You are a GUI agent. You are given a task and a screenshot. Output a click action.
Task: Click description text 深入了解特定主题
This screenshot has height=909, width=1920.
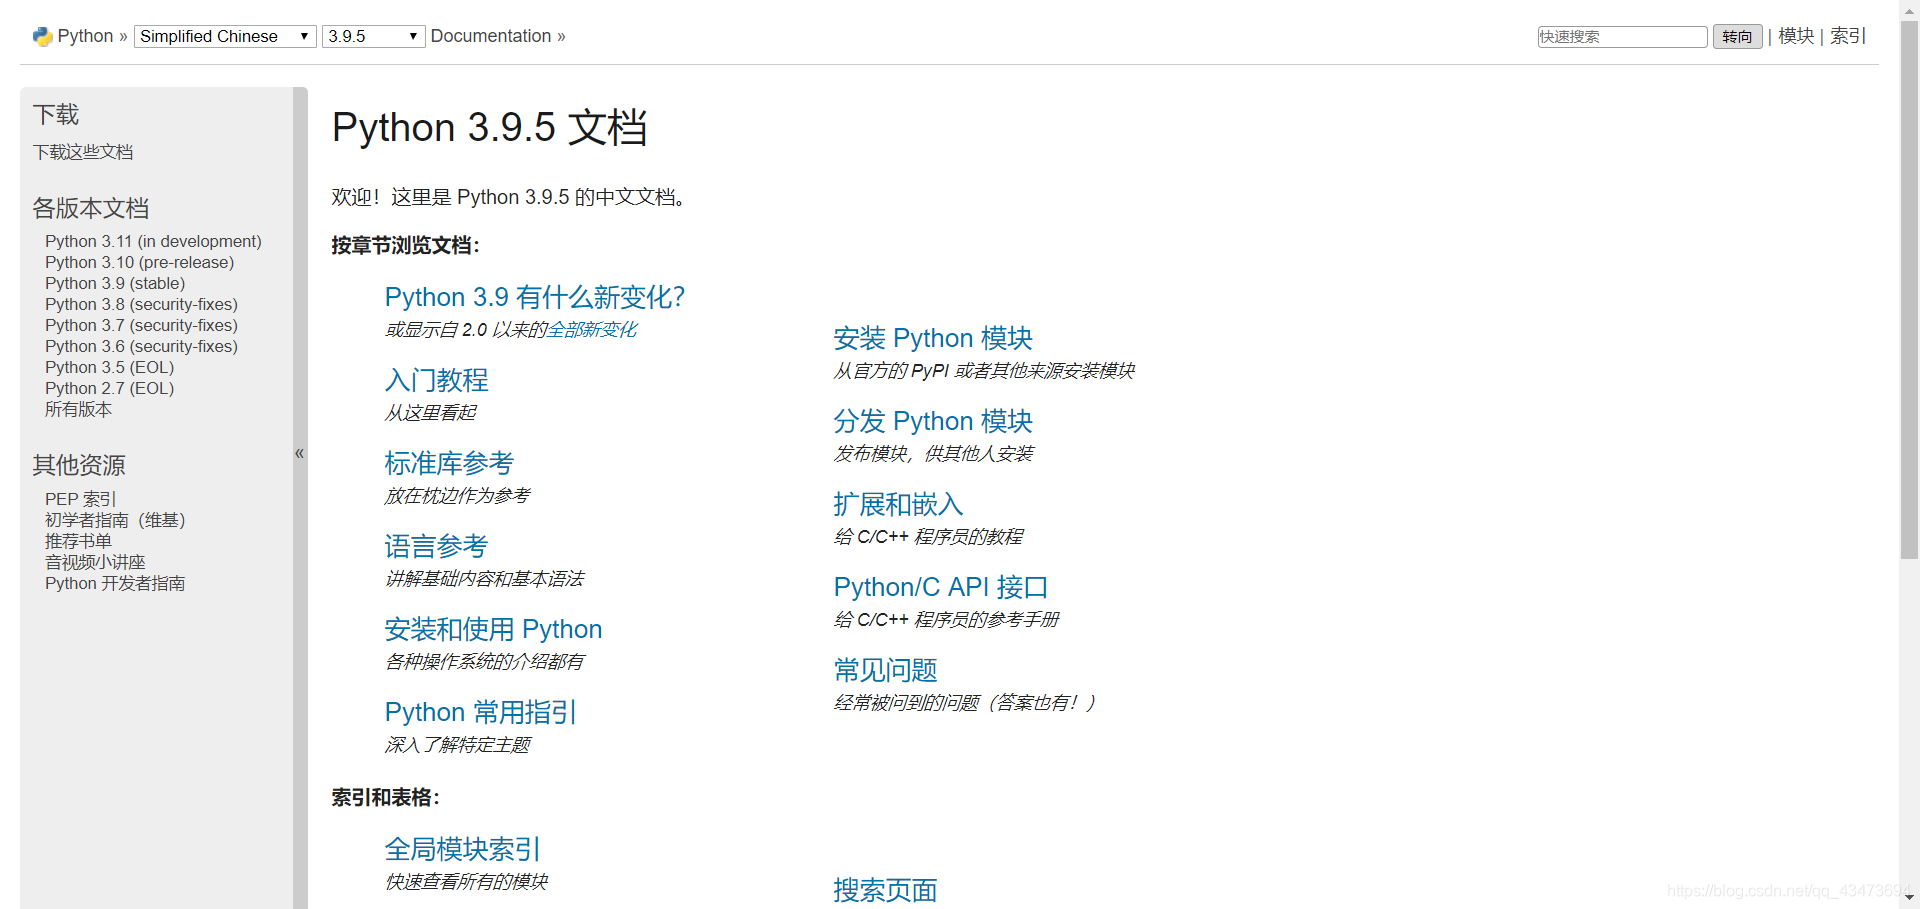pos(458,745)
